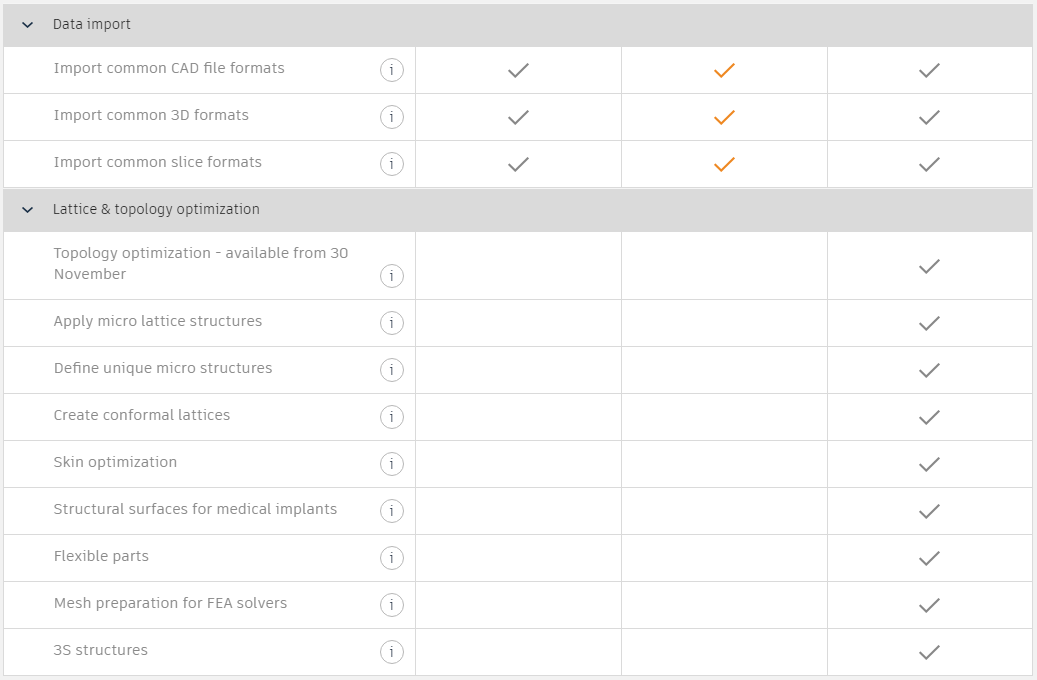The width and height of the screenshot is (1037, 680).
Task: Click info icon beside Import common slice formats
Action: (x=392, y=163)
